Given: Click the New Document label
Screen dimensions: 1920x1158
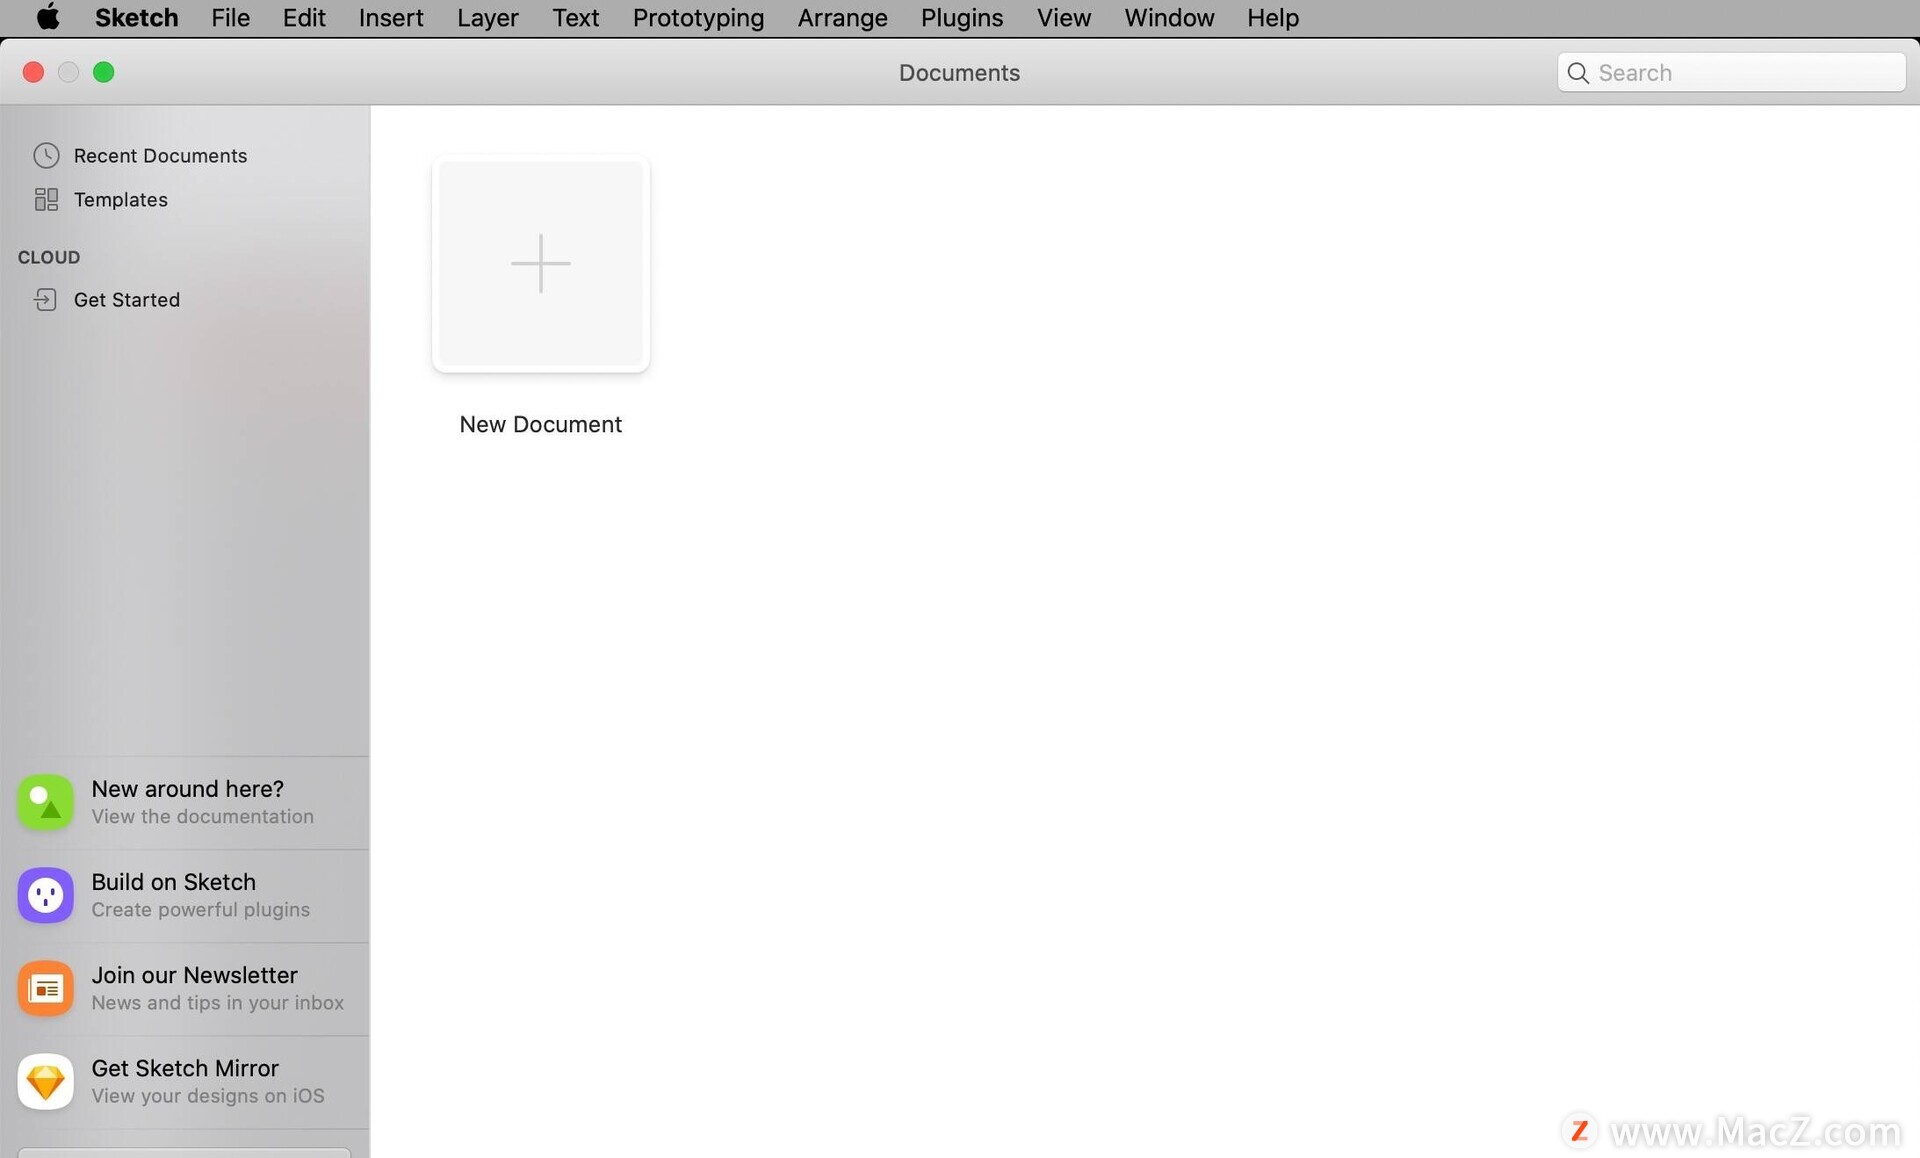Looking at the screenshot, I should tap(540, 424).
